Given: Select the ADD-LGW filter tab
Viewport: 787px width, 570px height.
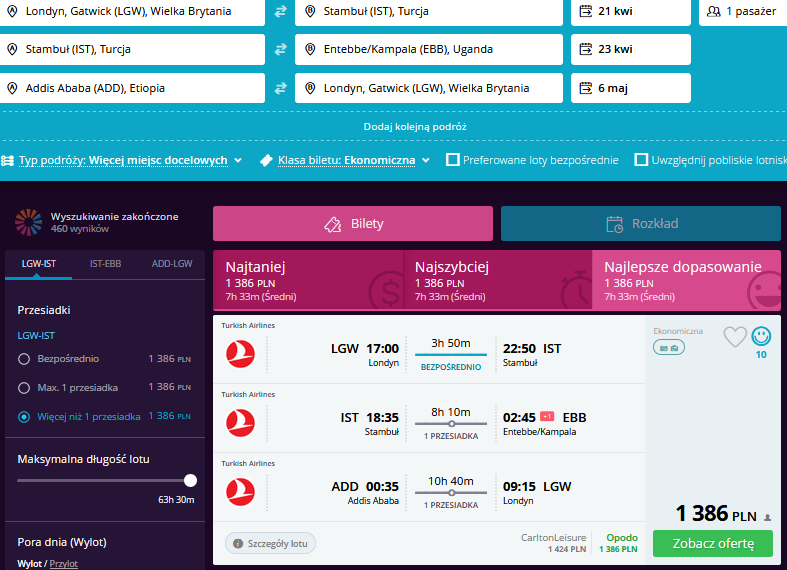Looking at the screenshot, I should pyautogui.click(x=172, y=264).
